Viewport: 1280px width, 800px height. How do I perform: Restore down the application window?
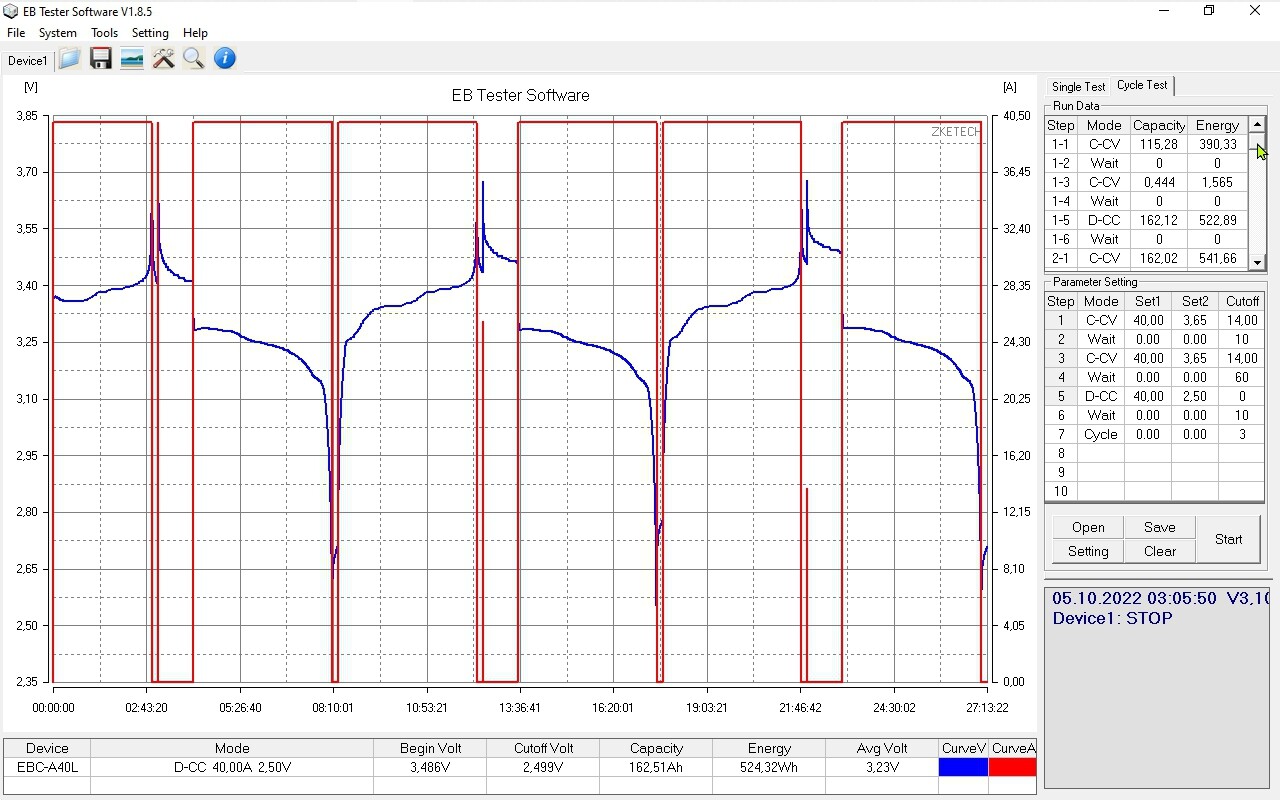(x=1209, y=11)
